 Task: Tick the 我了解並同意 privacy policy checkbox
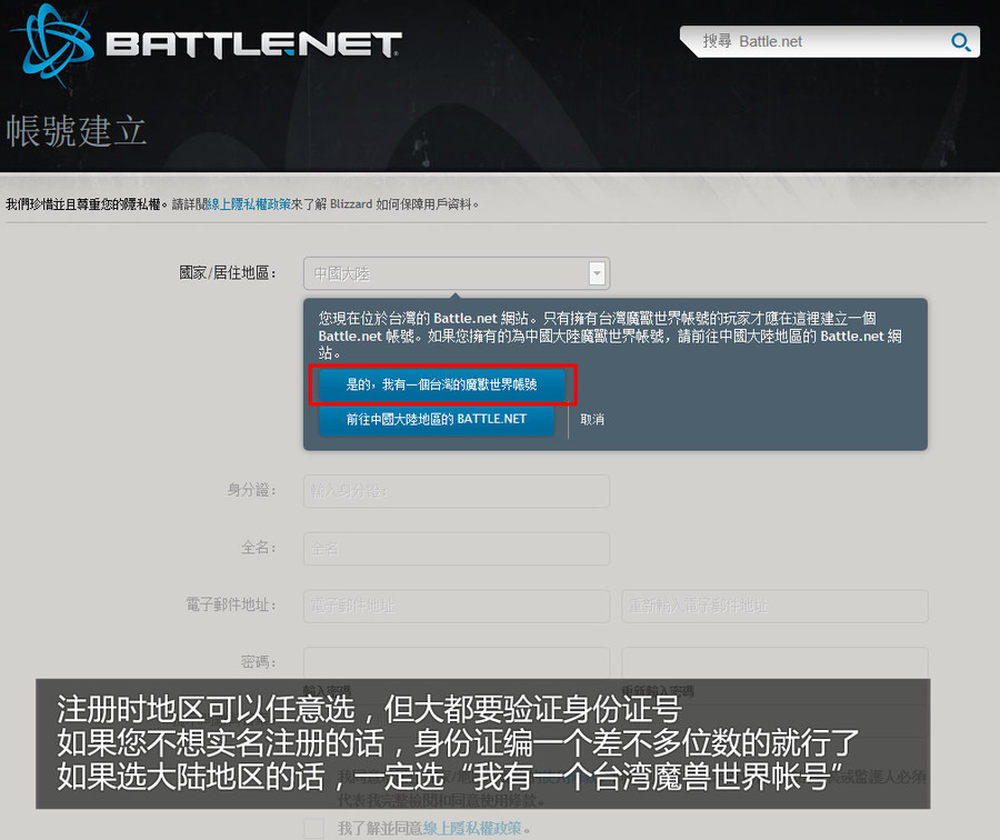(x=314, y=828)
